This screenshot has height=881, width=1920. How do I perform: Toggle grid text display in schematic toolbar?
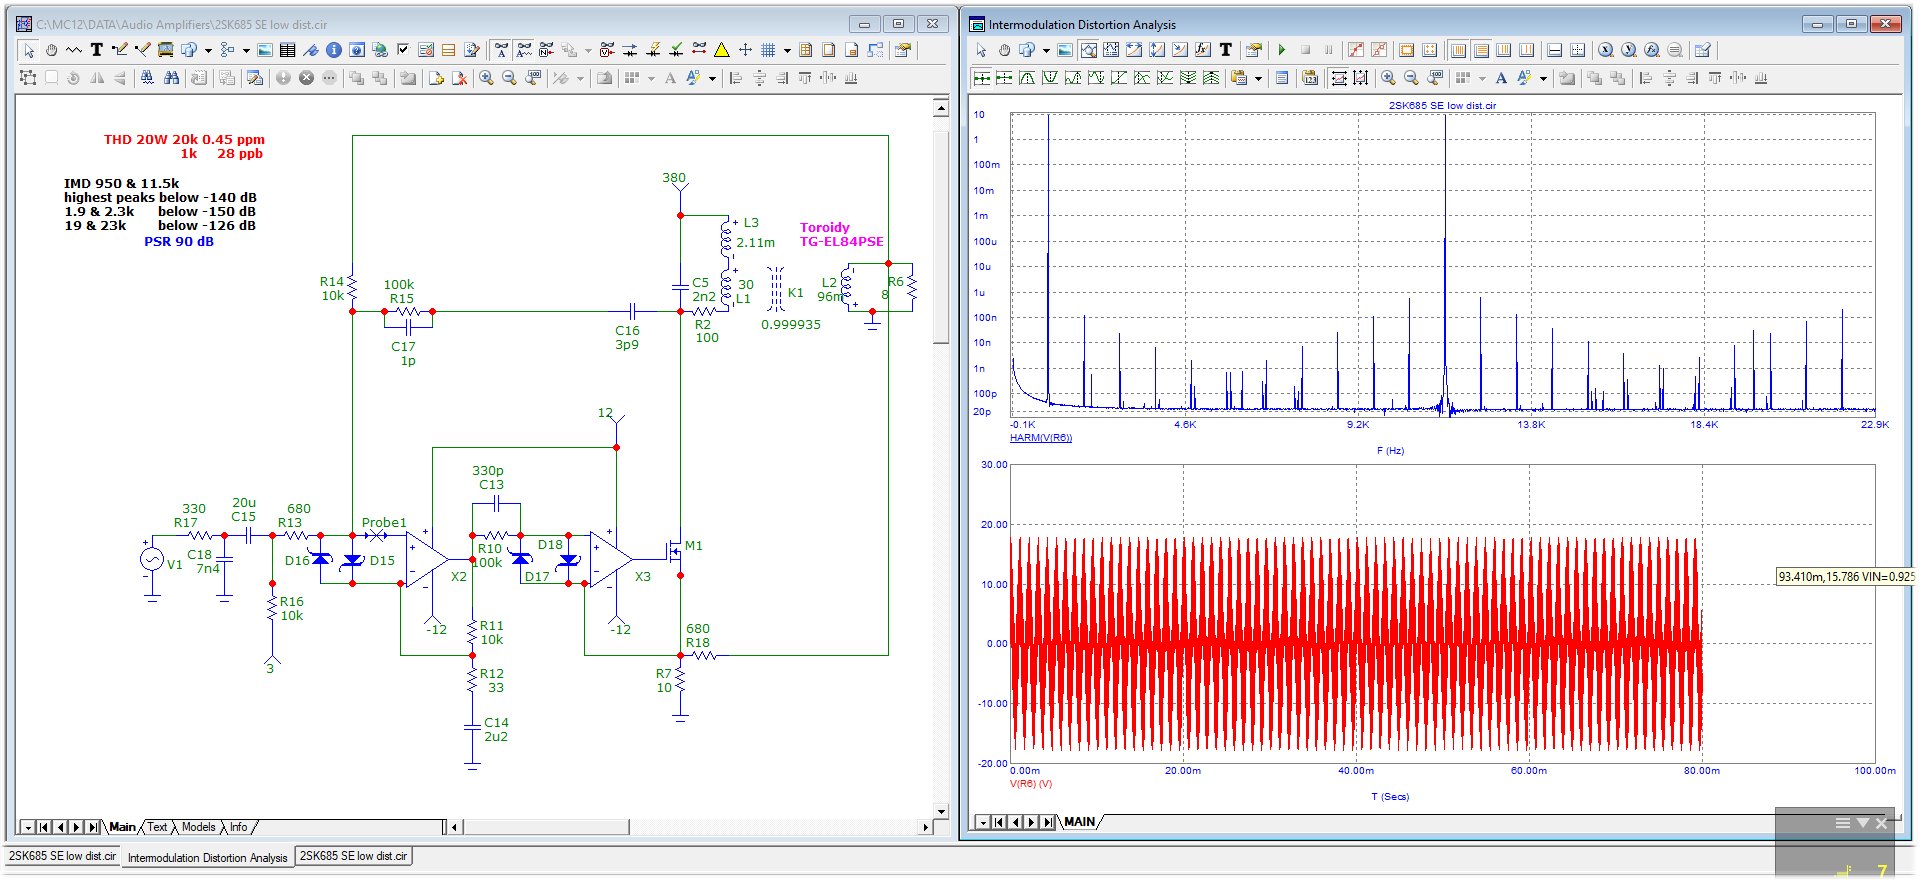[501, 50]
